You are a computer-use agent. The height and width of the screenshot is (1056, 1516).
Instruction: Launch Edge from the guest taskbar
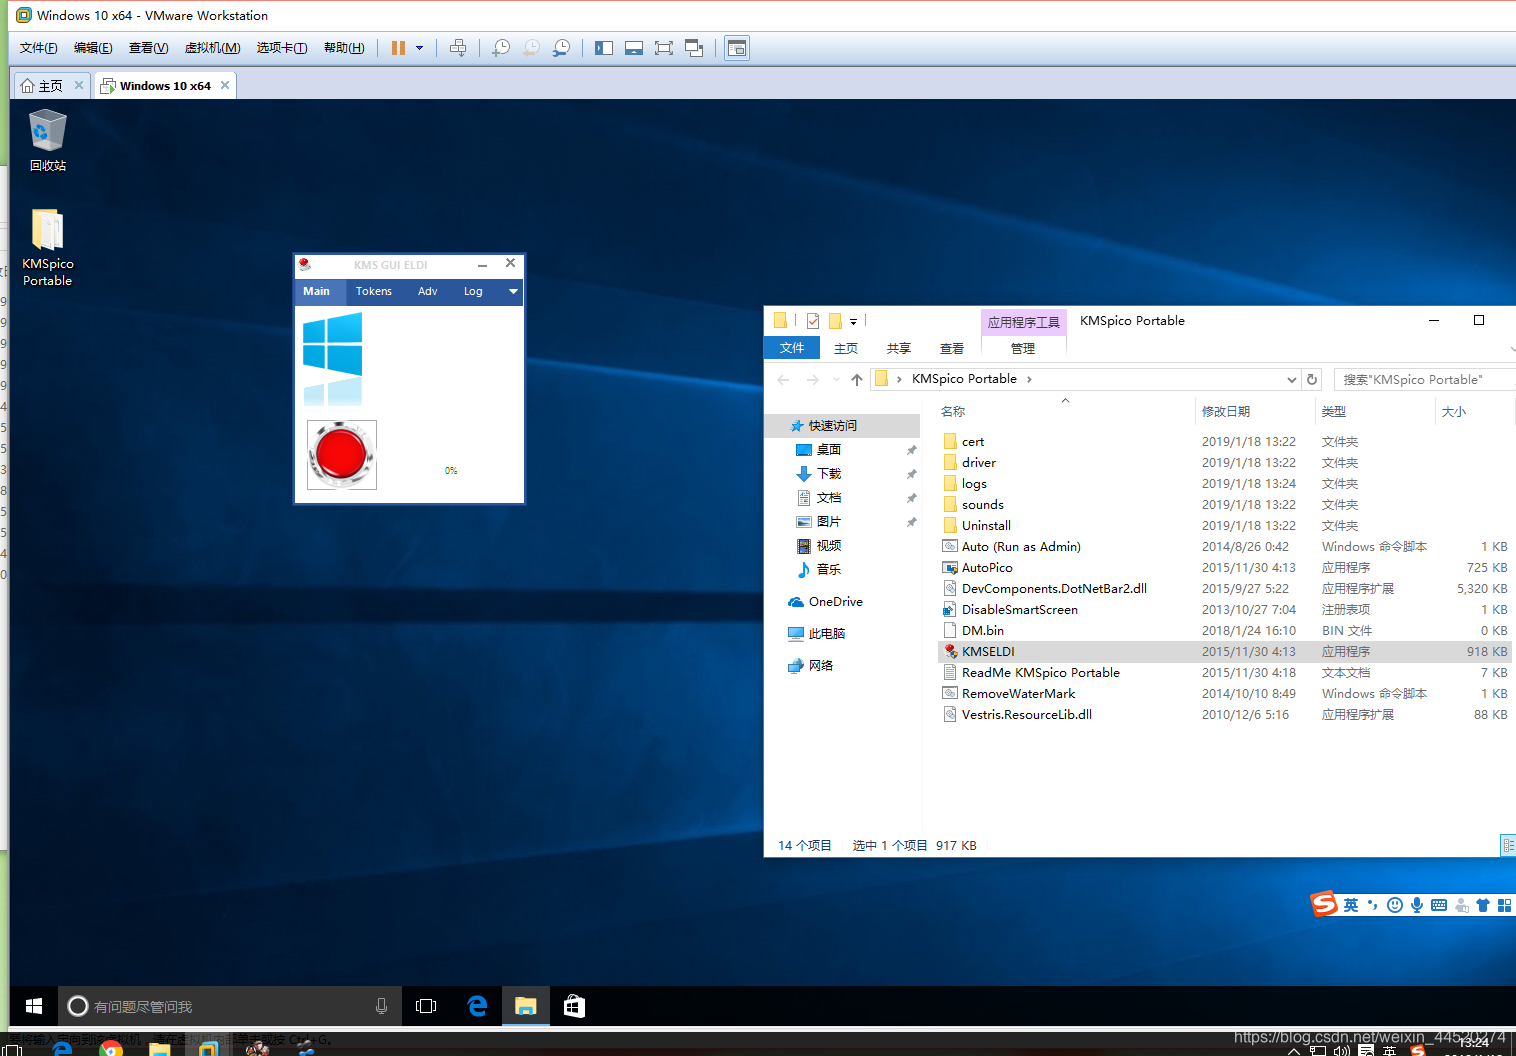point(477,1006)
